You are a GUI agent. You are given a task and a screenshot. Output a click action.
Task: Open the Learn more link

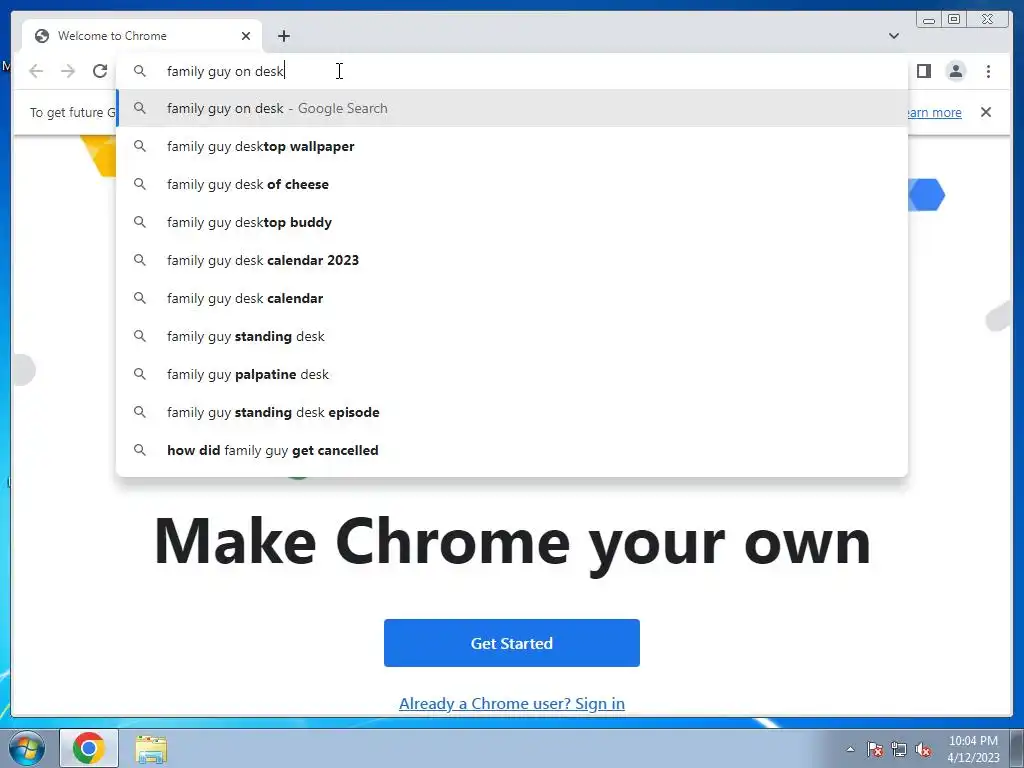[x=934, y=112]
